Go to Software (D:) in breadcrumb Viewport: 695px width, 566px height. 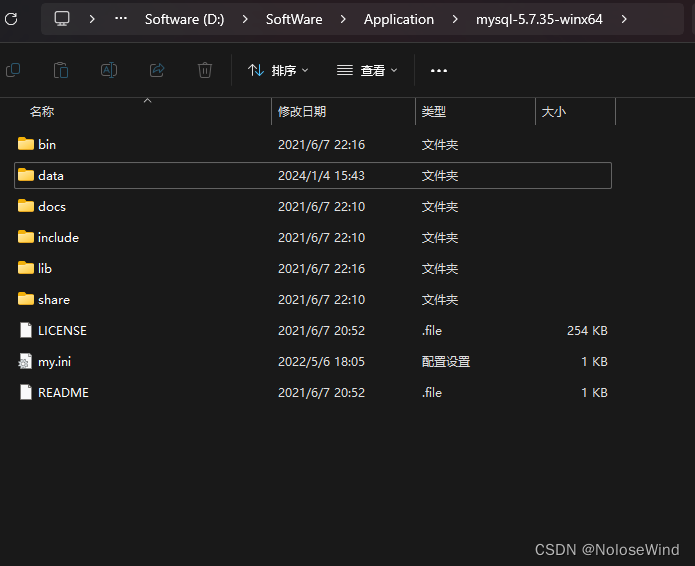click(x=184, y=19)
